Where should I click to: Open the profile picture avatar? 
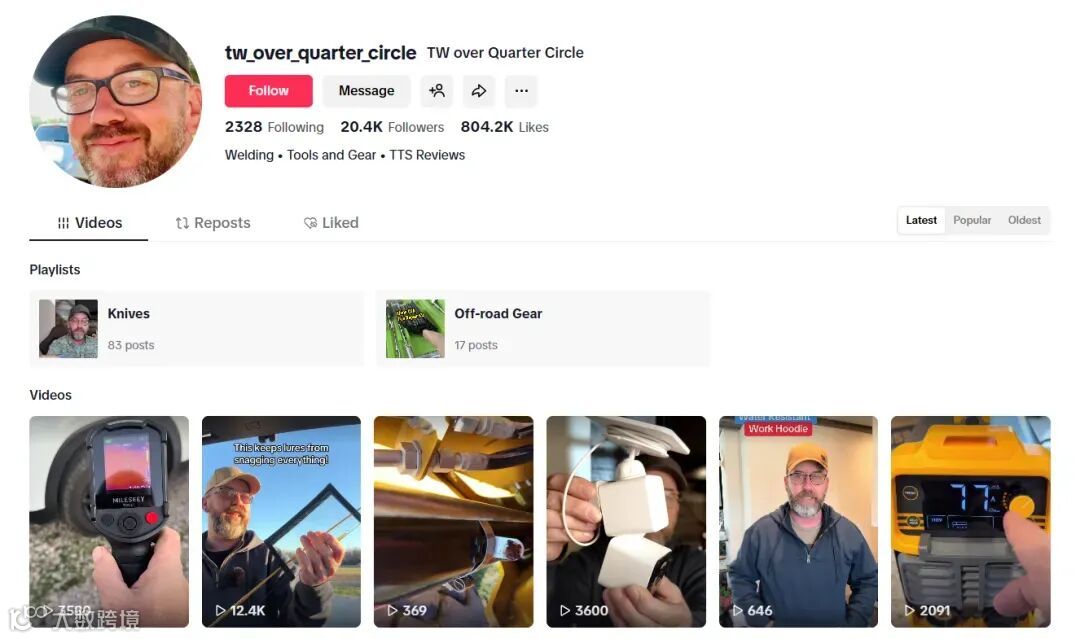(116, 101)
